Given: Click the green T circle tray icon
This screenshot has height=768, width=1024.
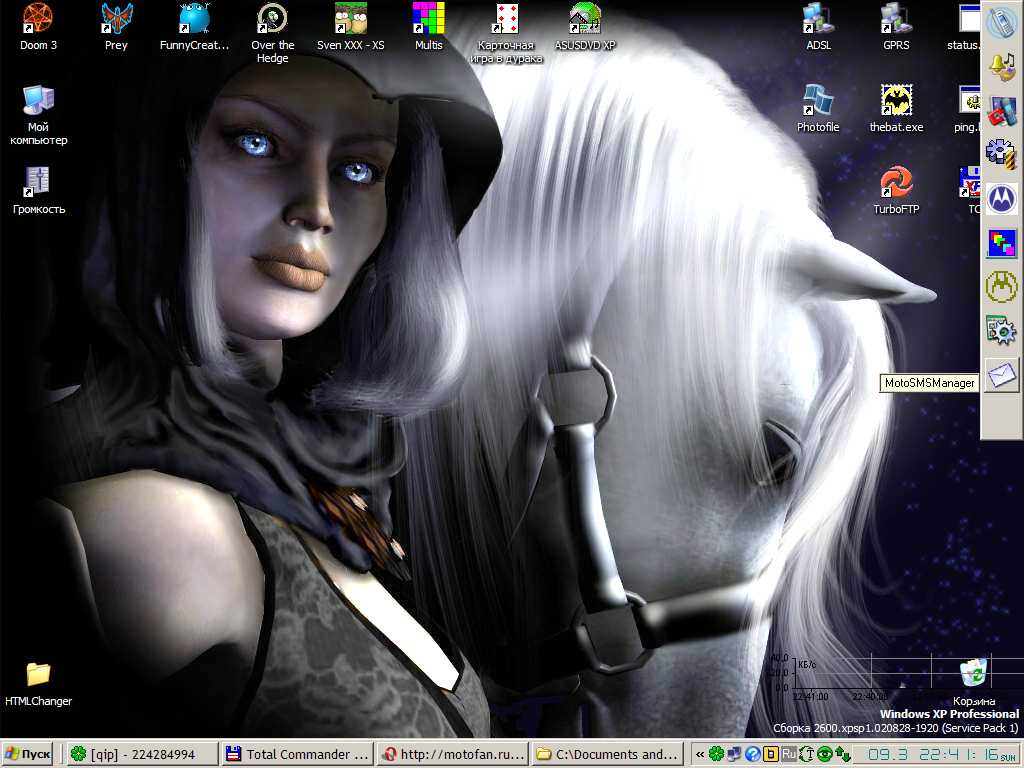Looking at the screenshot, I should 807,754.
